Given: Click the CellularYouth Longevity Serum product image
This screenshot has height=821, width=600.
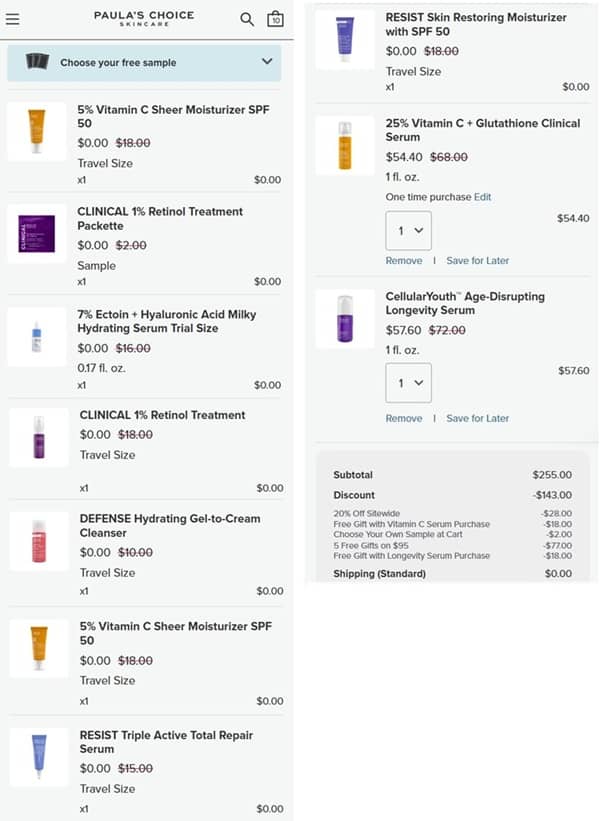Looking at the screenshot, I should pyautogui.click(x=345, y=319).
